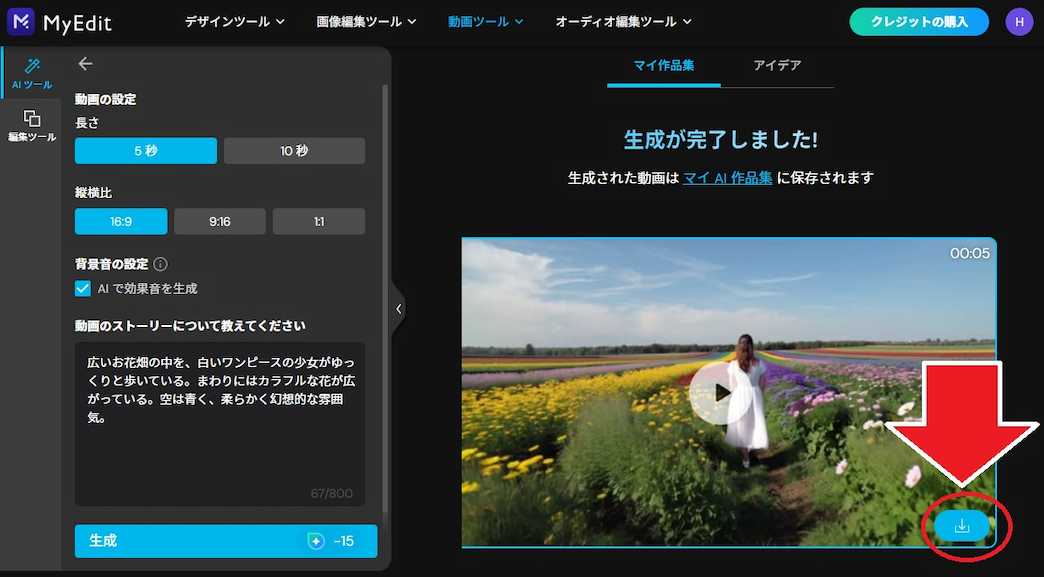
Task: Click the user profile avatar icon
Action: pyautogui.click(x=1018, y=20)
